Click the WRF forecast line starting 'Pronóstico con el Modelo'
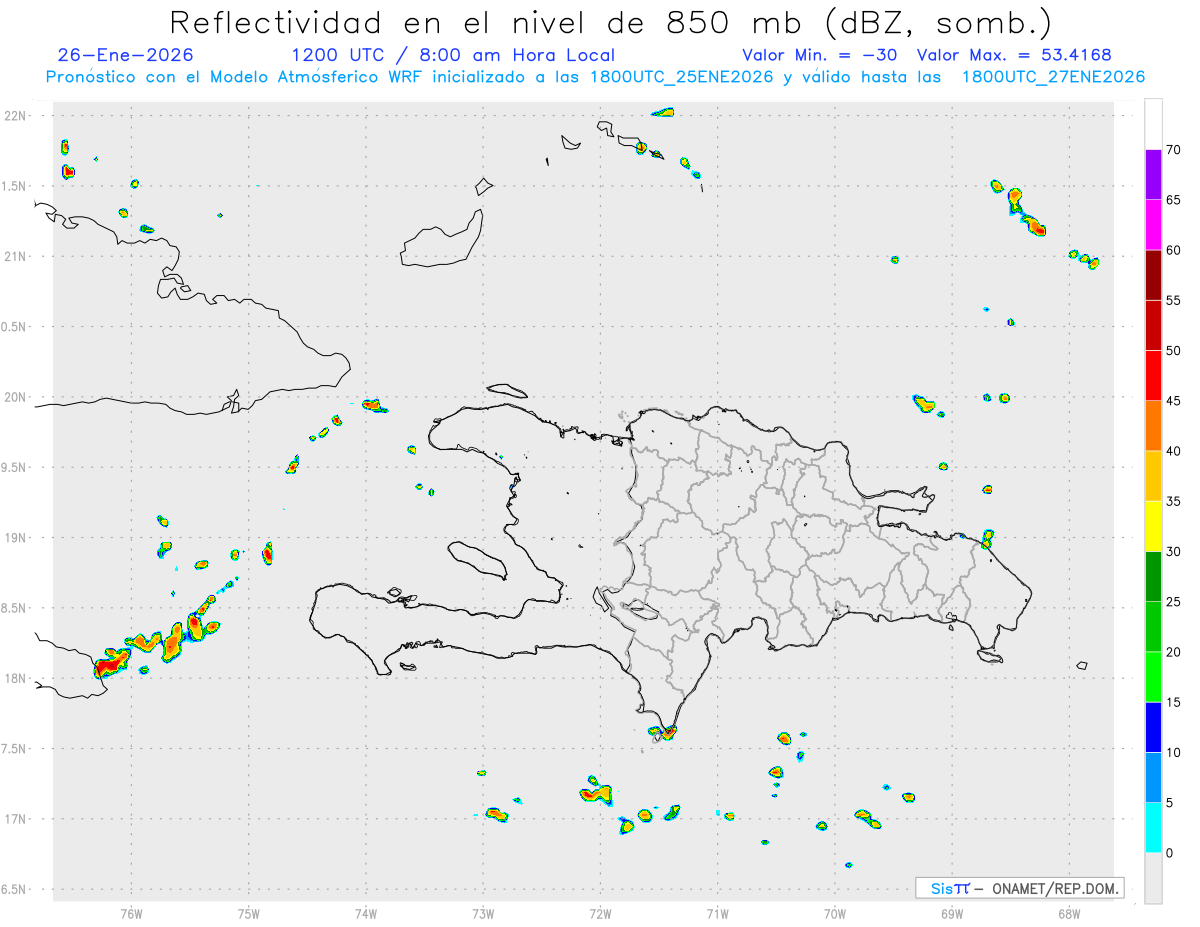 tap(595, 77)
